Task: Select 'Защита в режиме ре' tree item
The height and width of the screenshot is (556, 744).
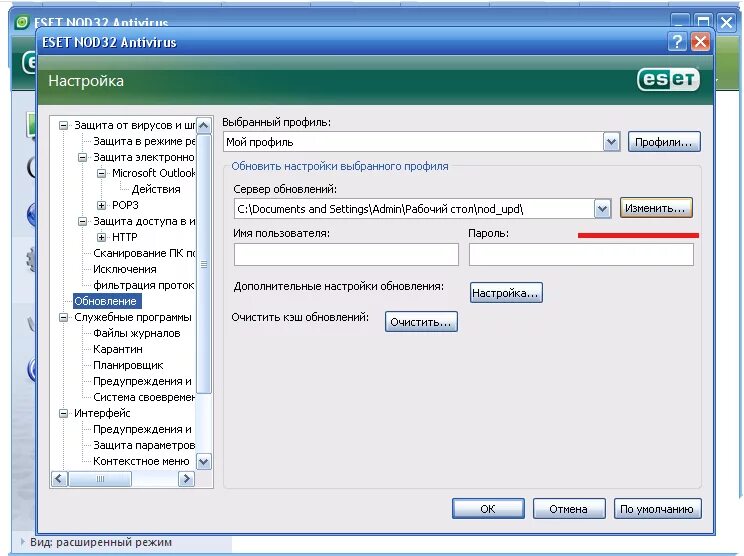Action: [144, 141]
